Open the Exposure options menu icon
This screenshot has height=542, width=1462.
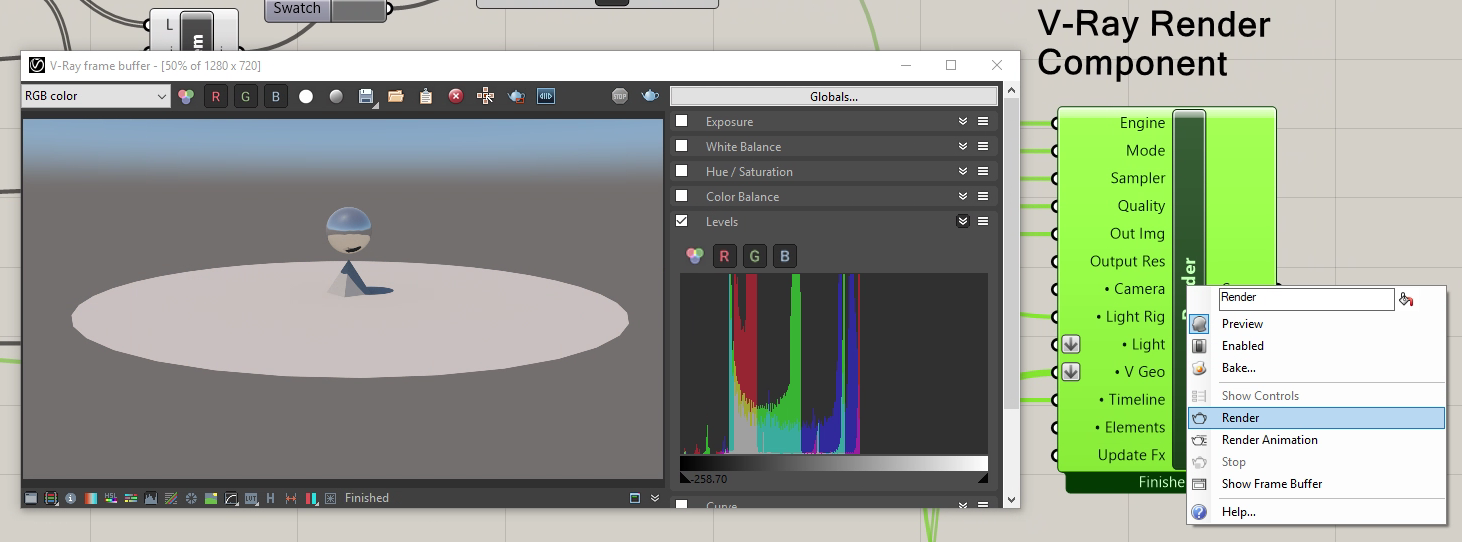point(984,121)
